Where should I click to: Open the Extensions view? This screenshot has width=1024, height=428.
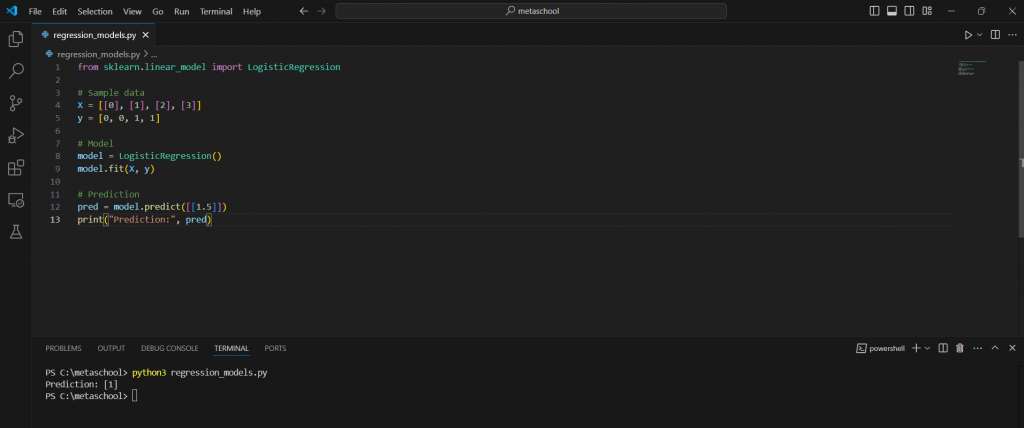tap(16, 167)
